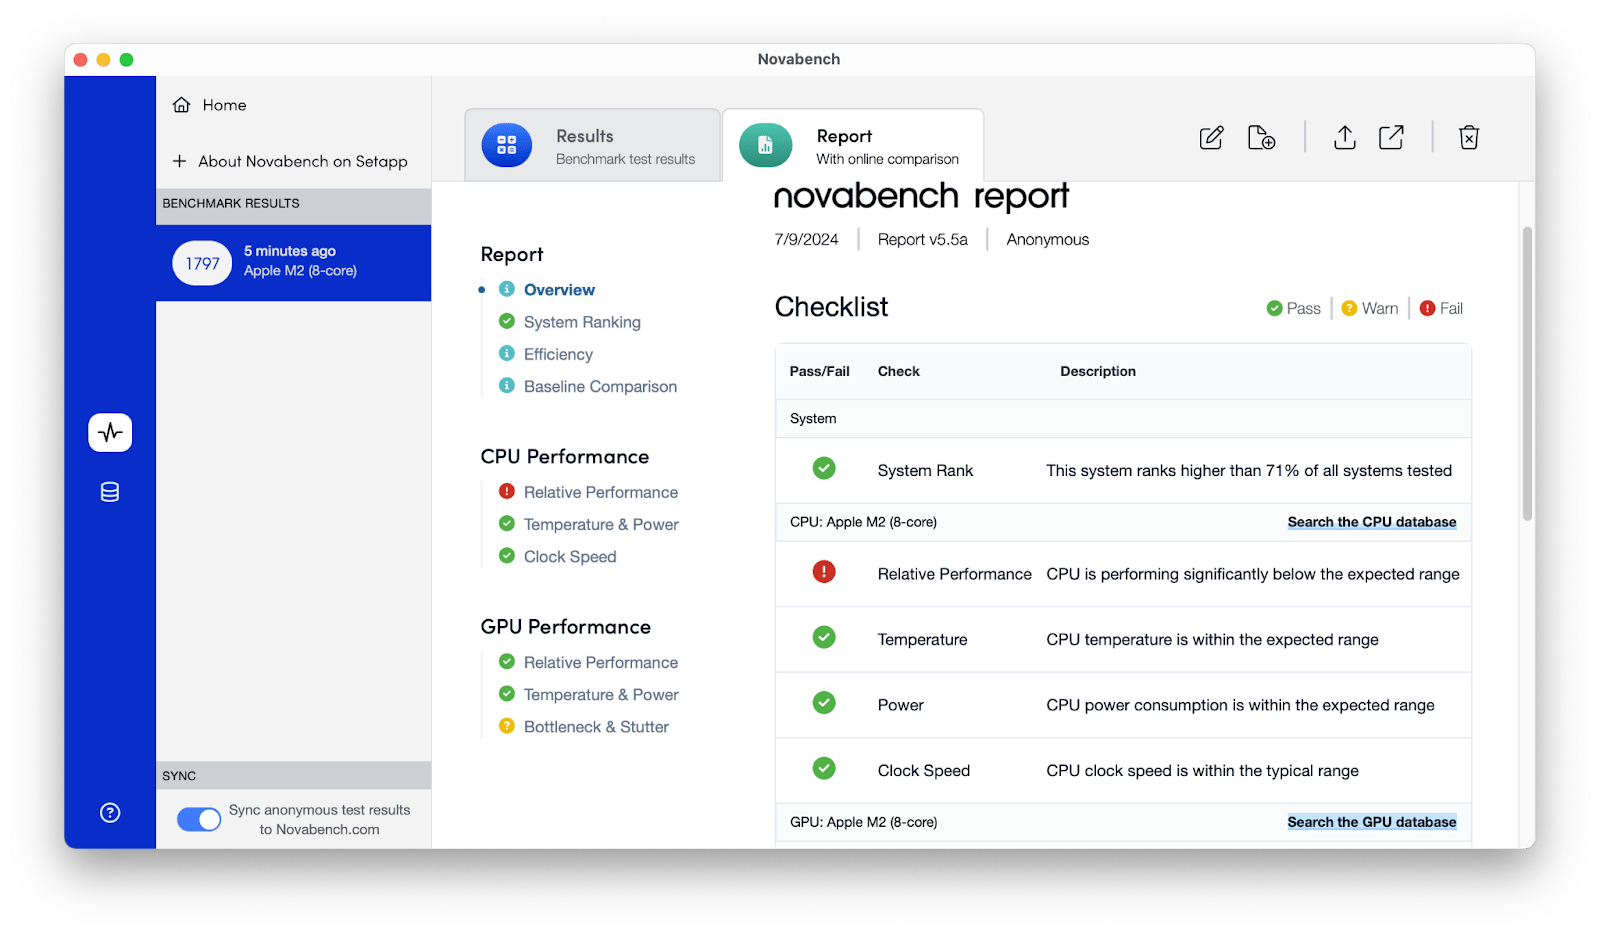Click 'GPU: Apple M2 (8-core)' row label
Viewport: 1600px width, 934px height.
863,822
